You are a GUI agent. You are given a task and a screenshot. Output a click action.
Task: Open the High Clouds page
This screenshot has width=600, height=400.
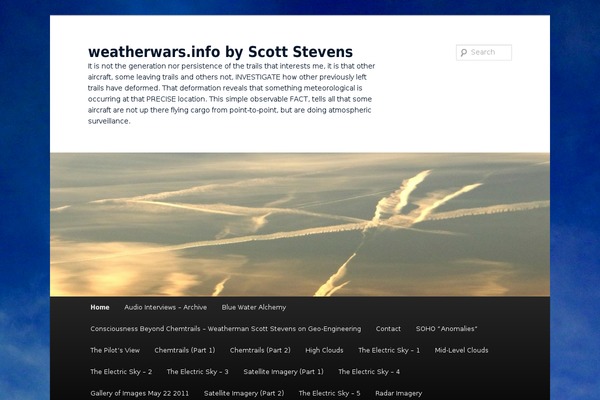click(324, 350)
